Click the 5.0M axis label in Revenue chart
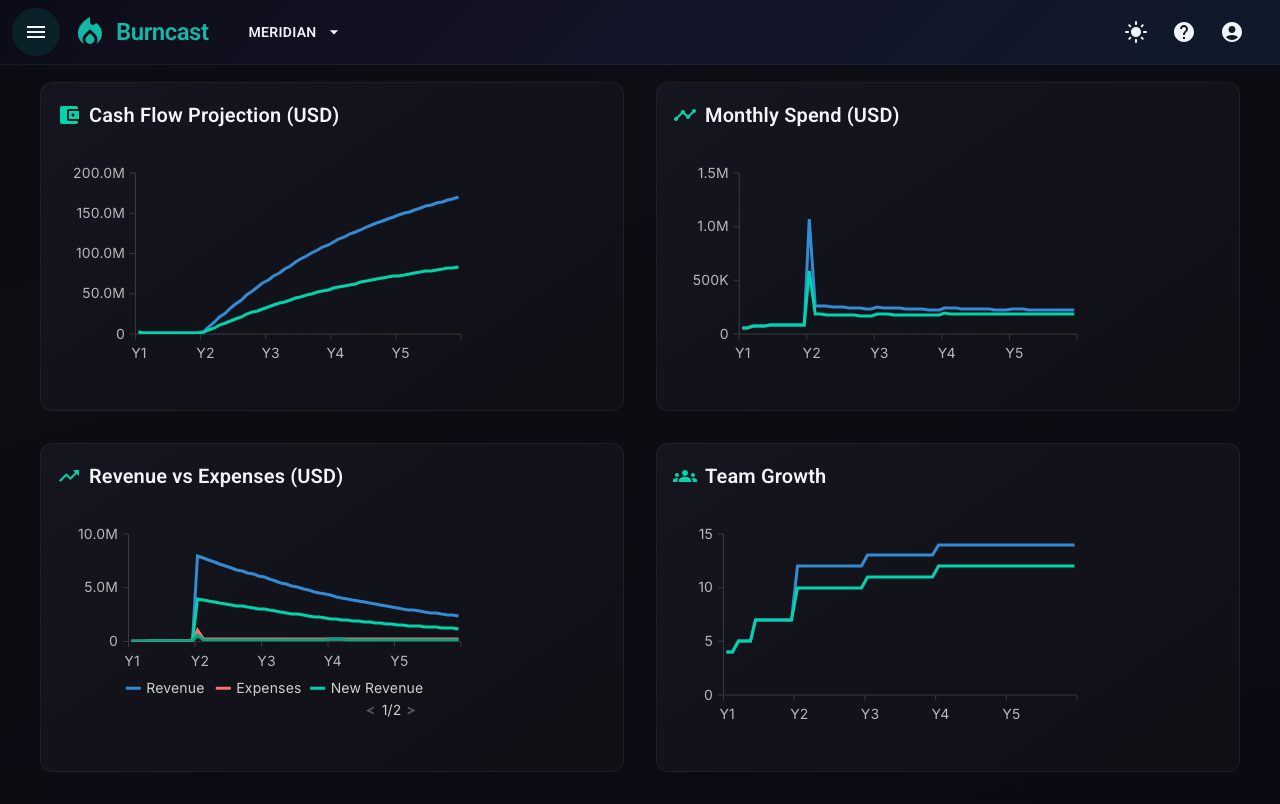The width and height of the screenshot is (1280, 804). pos(101,587)
